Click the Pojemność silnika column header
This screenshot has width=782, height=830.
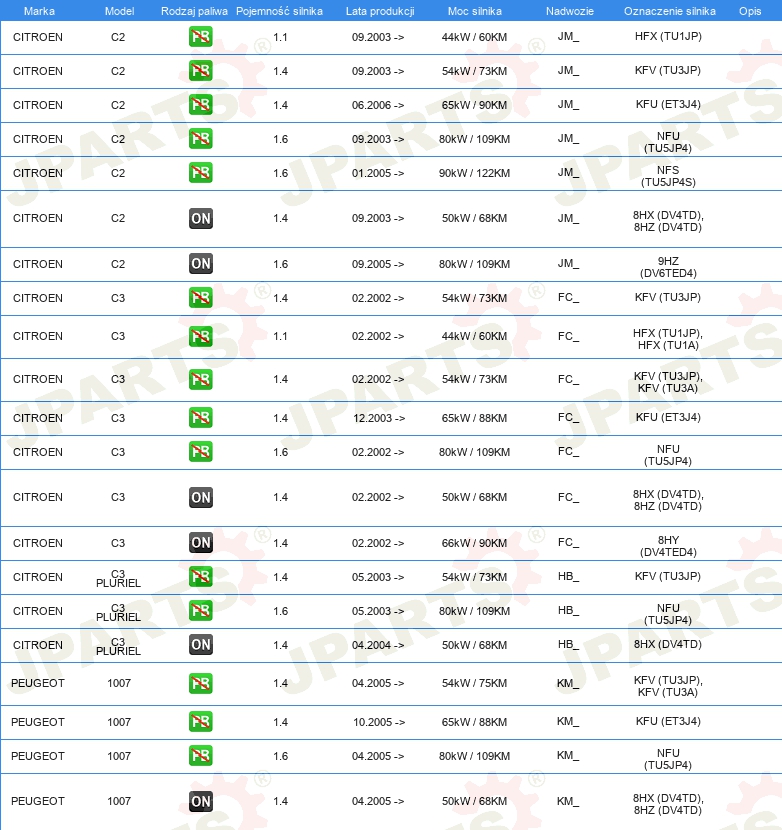[x=280, y=11]
